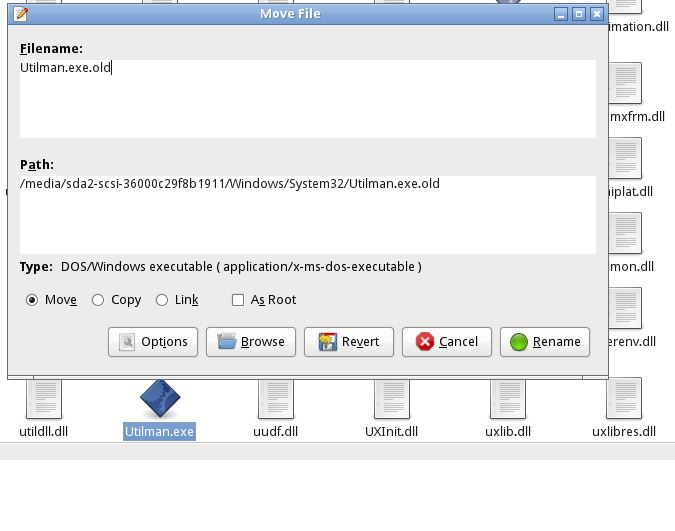Click inside the Filename text box
The image size is (675, 531).
point(308,99)
